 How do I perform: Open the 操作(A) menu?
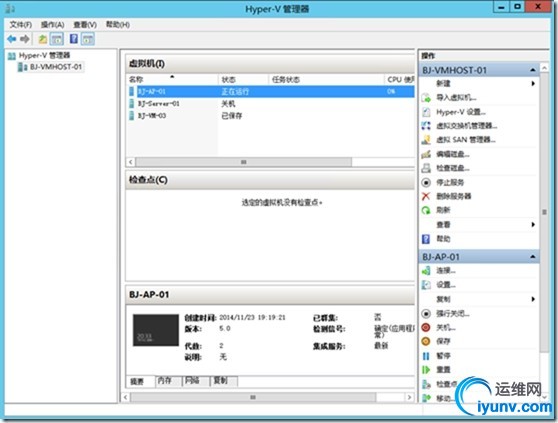point(52,25)
